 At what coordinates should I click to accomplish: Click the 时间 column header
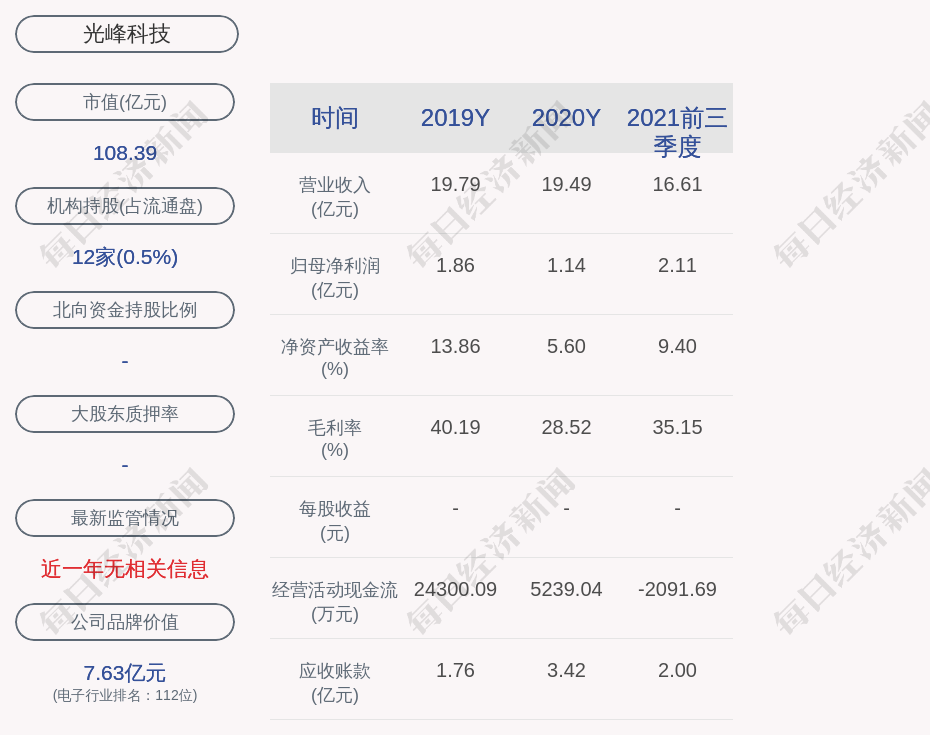(335, 117)
